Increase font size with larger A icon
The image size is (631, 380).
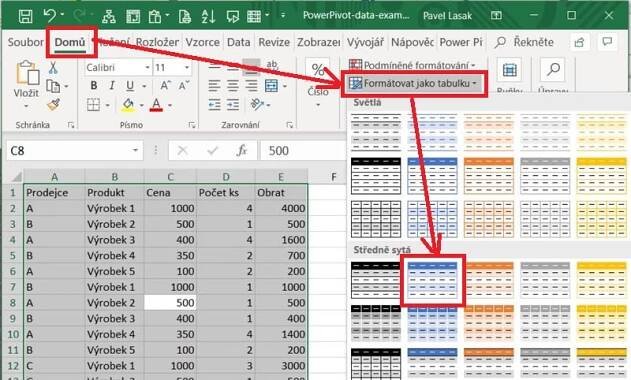[x=165, y=85]
